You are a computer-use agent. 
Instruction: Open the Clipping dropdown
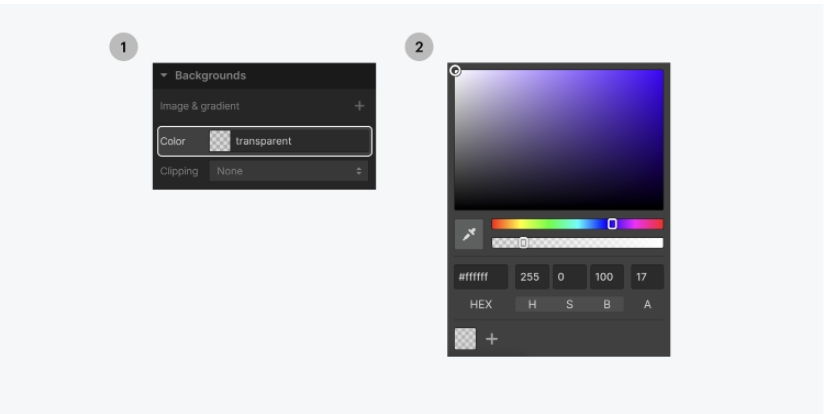(x=289, y=171)
